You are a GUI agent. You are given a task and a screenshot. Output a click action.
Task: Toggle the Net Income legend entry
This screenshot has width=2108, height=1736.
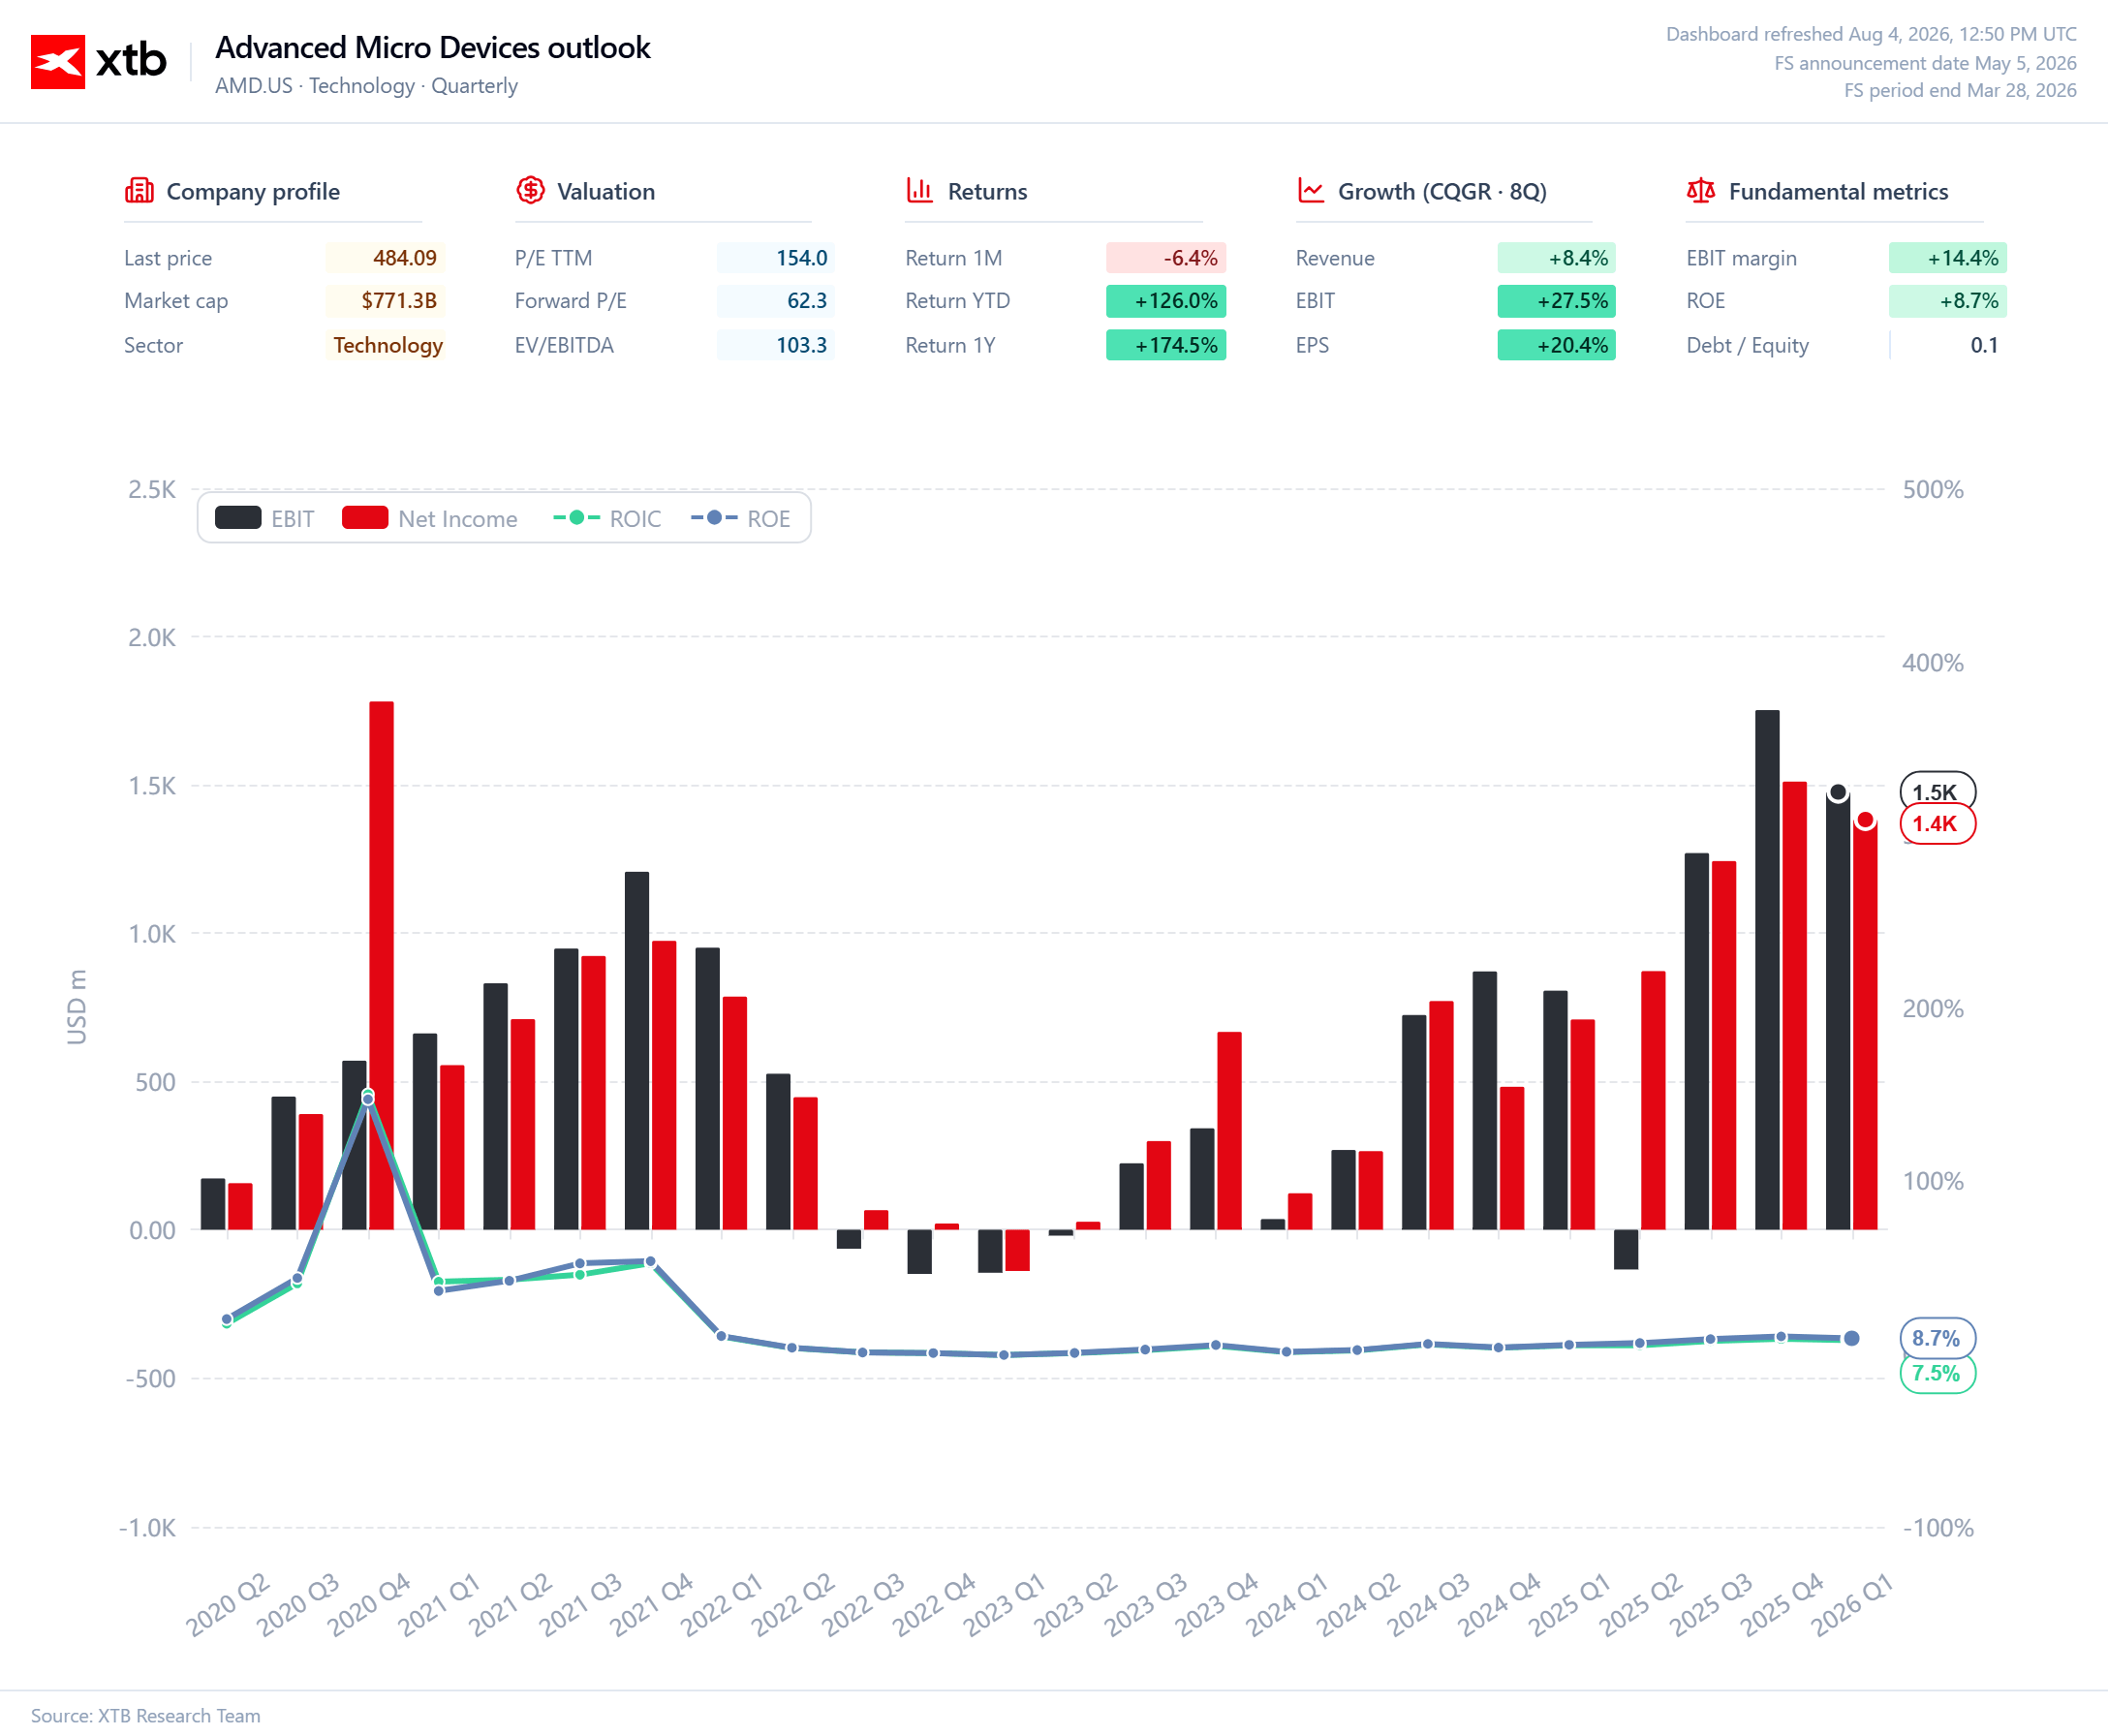pyautogui.click(x=430, y=518)
